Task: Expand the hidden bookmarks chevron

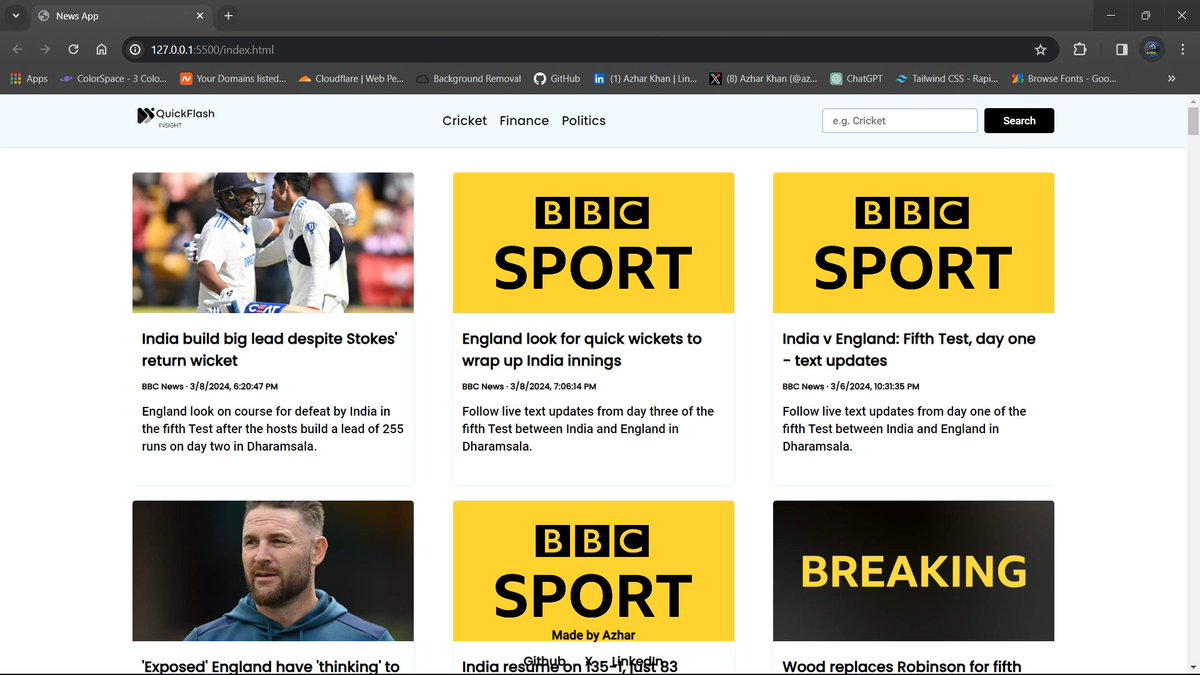Action: (1172, 78)
